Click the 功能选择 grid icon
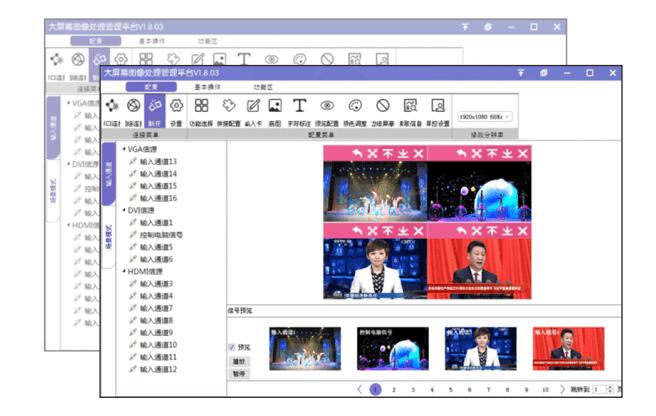The height and width of the screenshot is (416, 656). 202,106
